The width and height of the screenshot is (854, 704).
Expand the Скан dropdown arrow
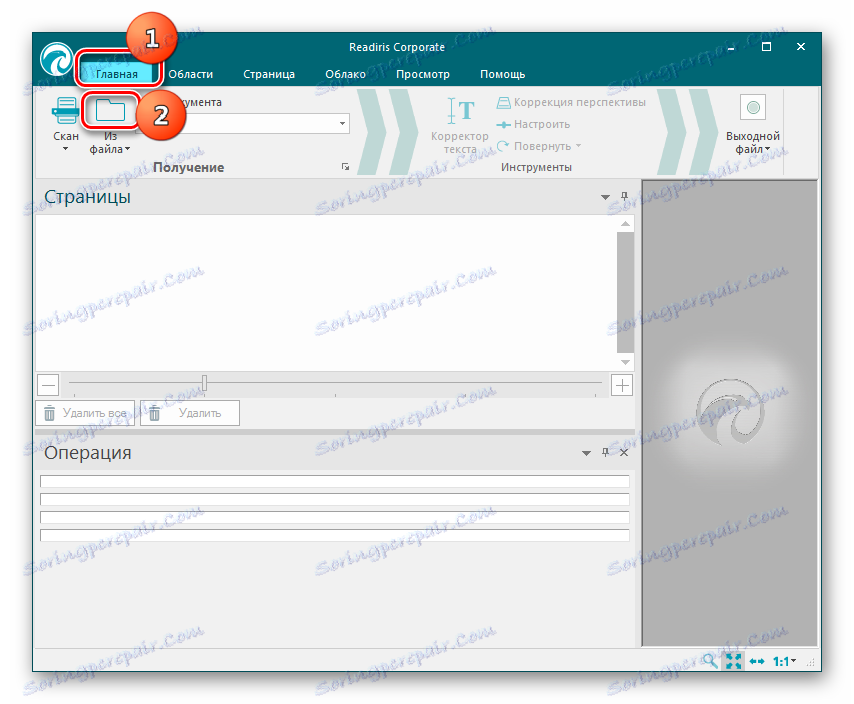(x=65, y=149)
